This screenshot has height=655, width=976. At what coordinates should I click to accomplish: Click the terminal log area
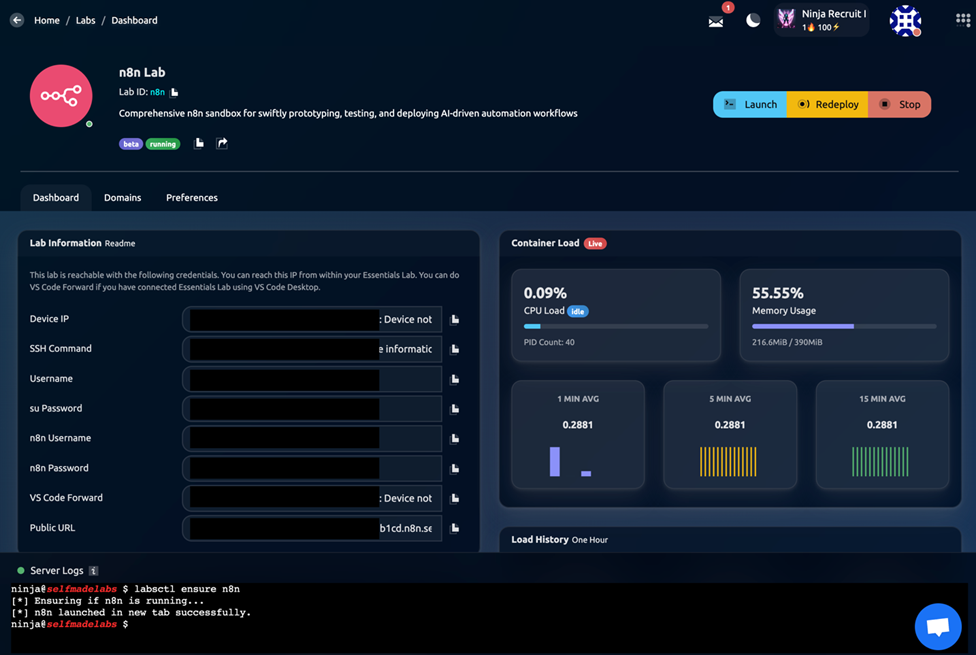(489, 618)
